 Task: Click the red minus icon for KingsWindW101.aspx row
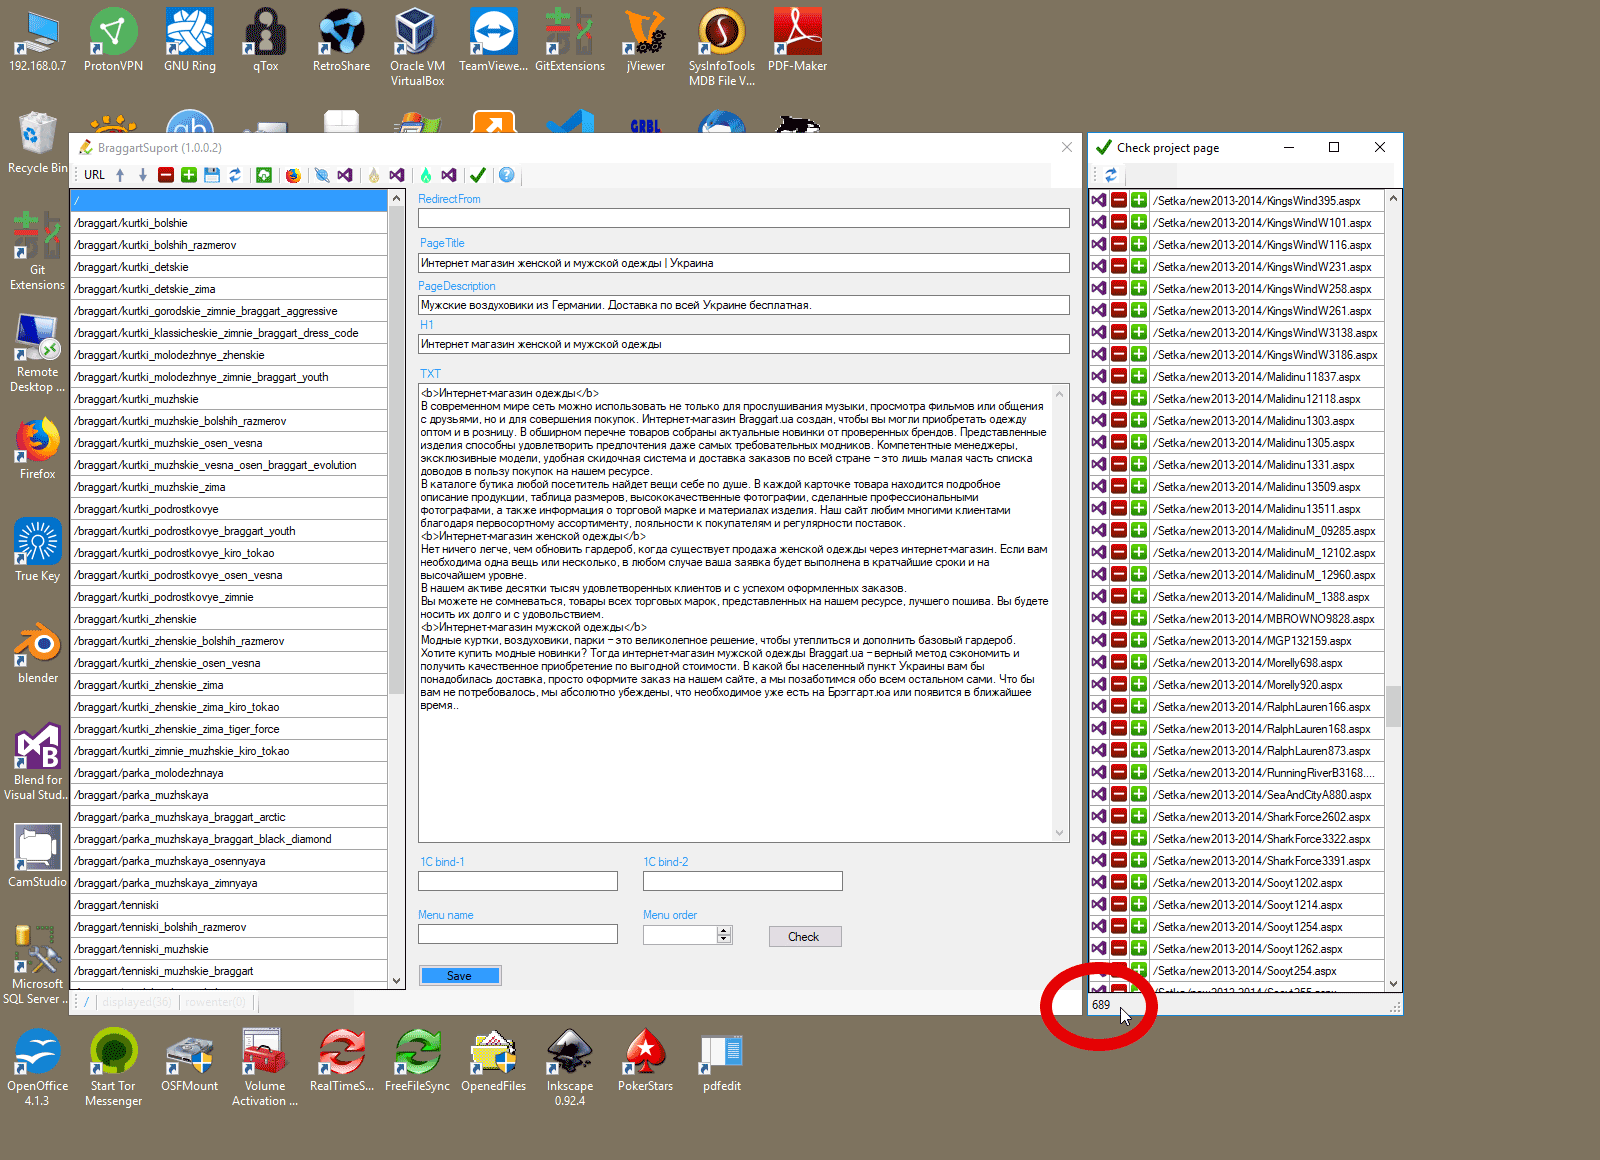click(1119, 222)
